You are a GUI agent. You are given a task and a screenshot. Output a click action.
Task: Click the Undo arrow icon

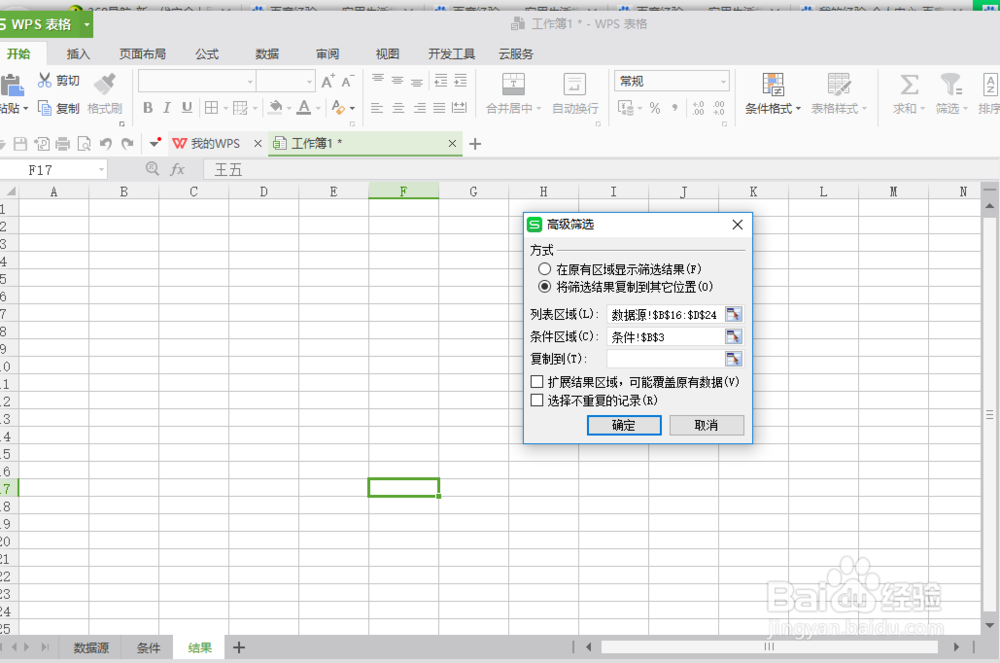106,144
